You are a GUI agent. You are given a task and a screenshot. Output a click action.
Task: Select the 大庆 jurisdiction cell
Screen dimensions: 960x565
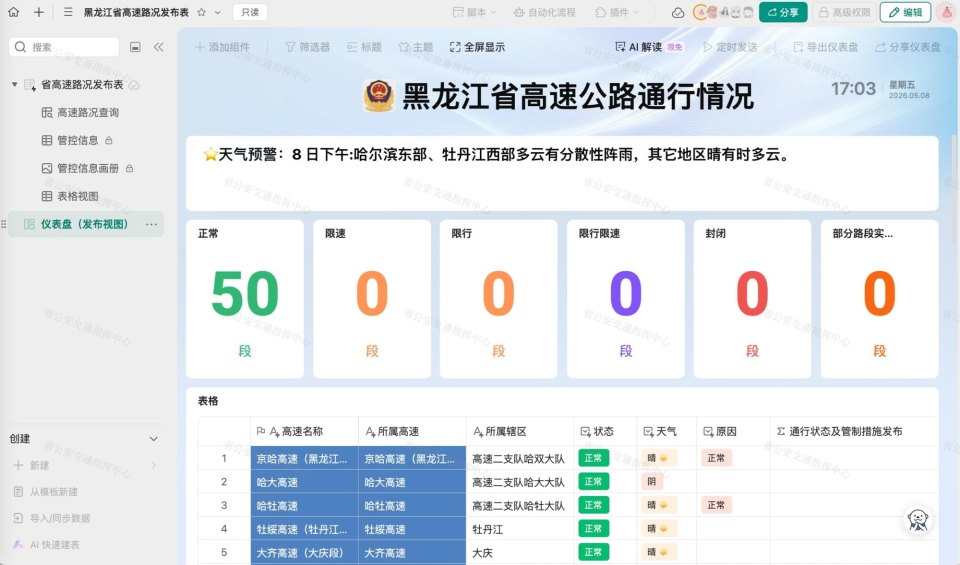[x=520, y=553]
